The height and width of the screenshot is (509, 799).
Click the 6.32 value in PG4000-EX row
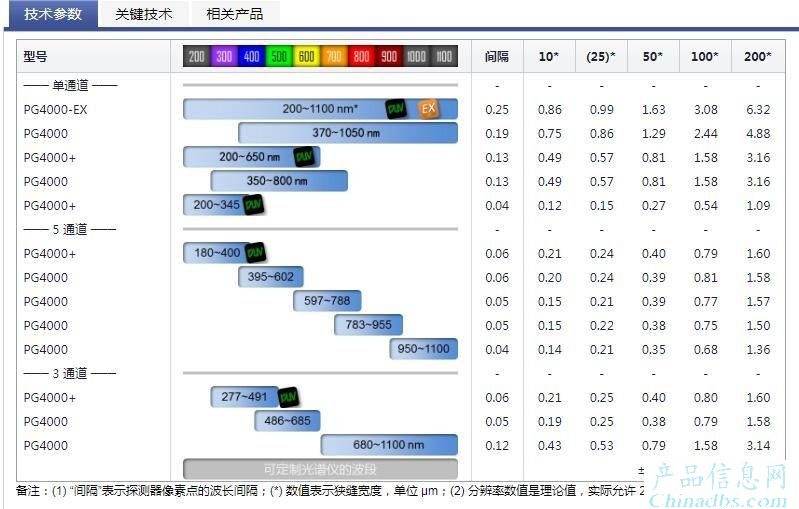pos(758,110)
